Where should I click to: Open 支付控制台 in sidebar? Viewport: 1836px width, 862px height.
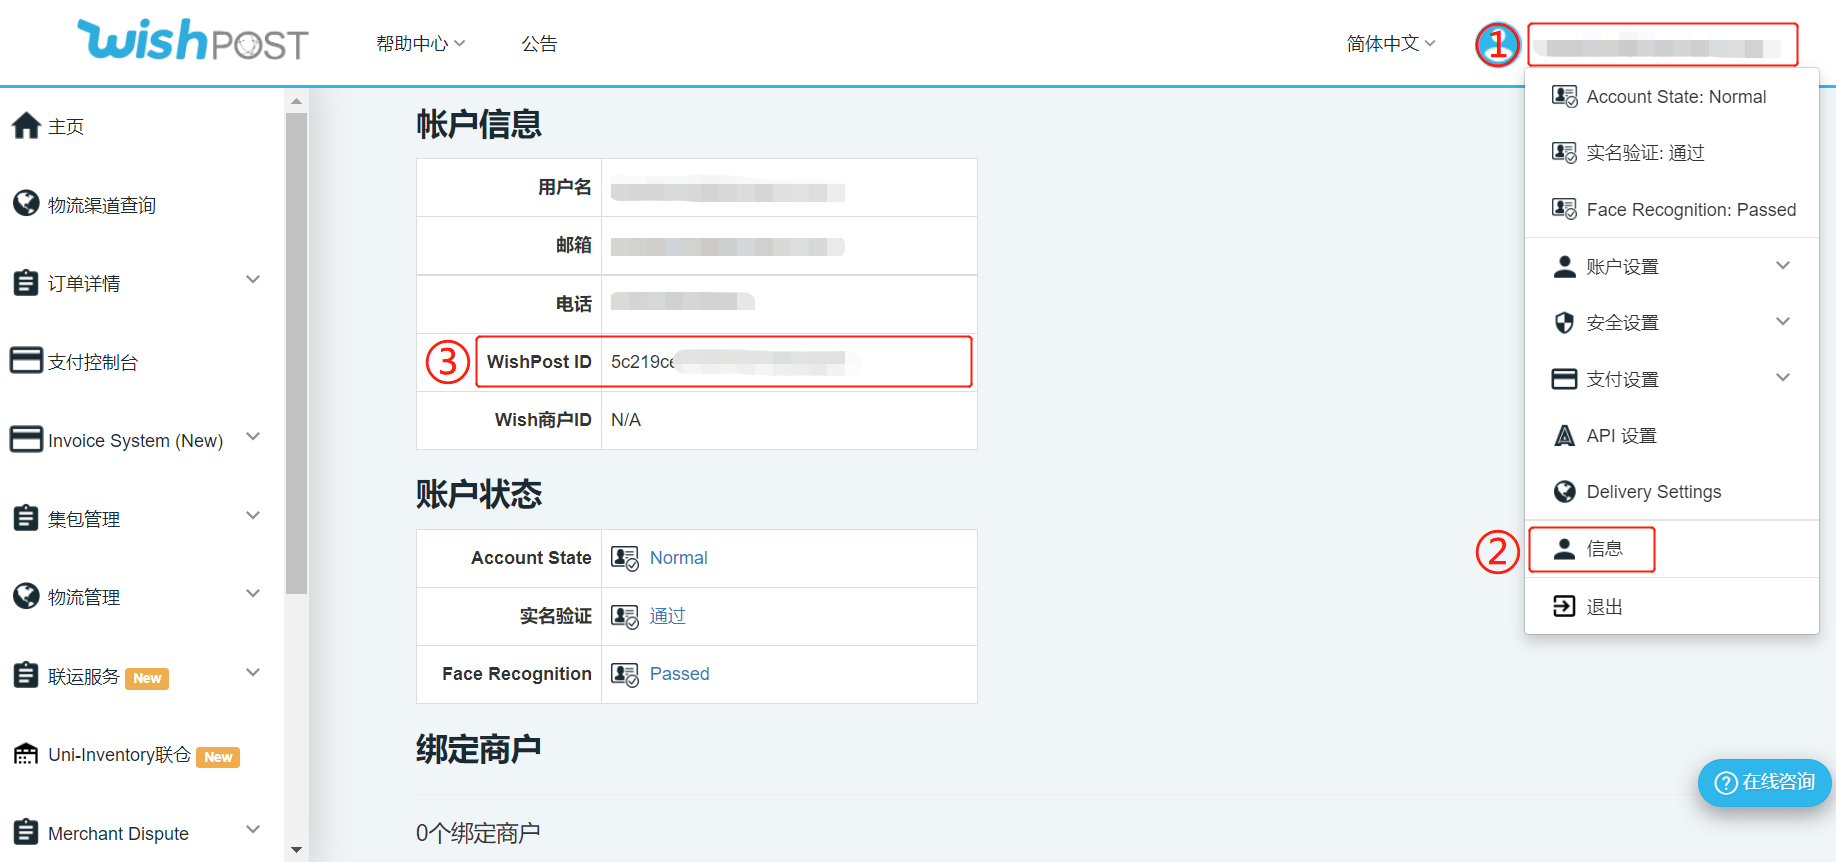pyautogui.click(x=93, y=362)
